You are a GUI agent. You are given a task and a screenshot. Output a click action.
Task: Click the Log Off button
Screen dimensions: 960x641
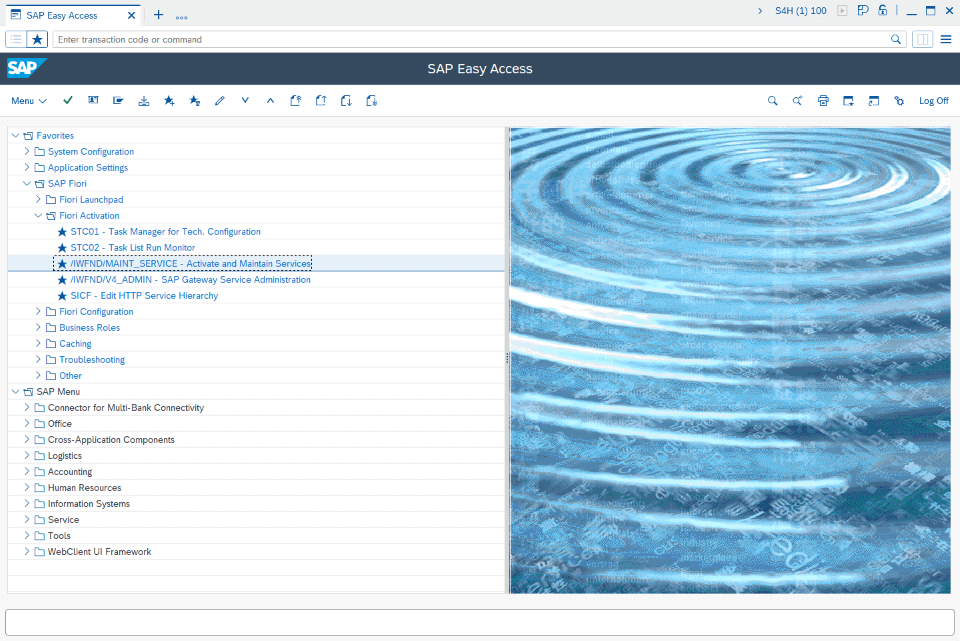tap(933, 100)
